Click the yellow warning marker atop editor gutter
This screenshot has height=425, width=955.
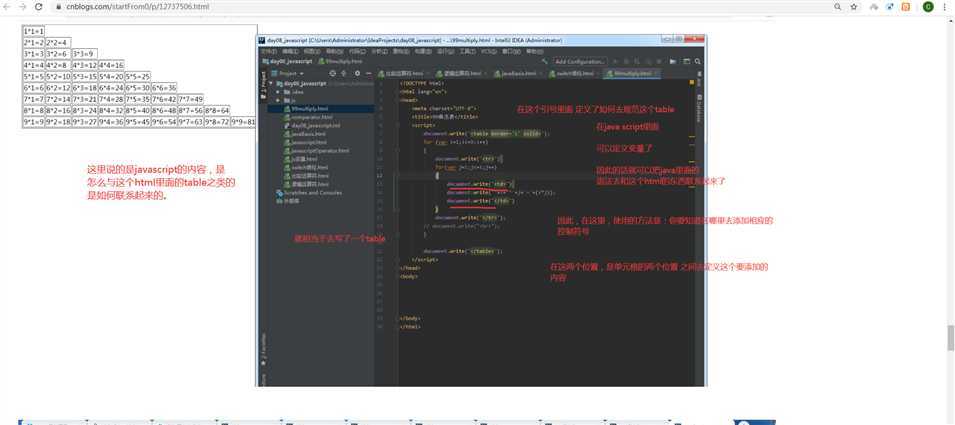(692, 82)
